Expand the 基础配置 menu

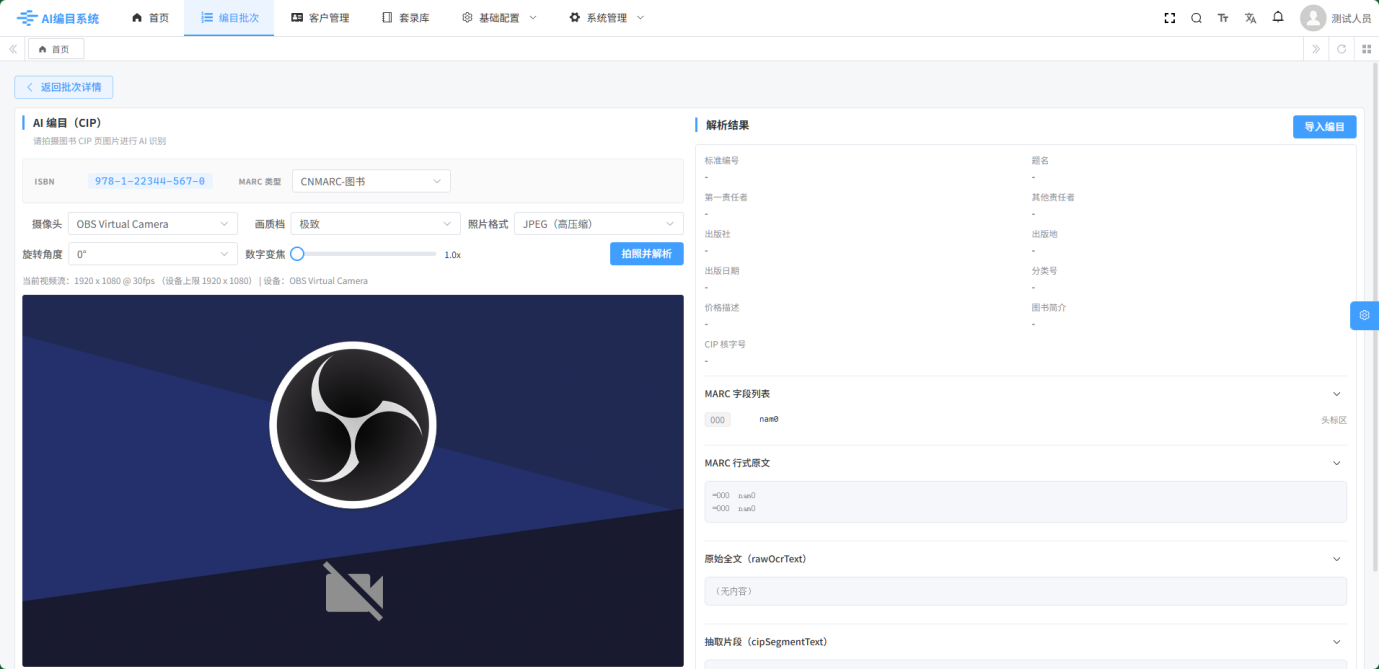click(x=499, y=18)
